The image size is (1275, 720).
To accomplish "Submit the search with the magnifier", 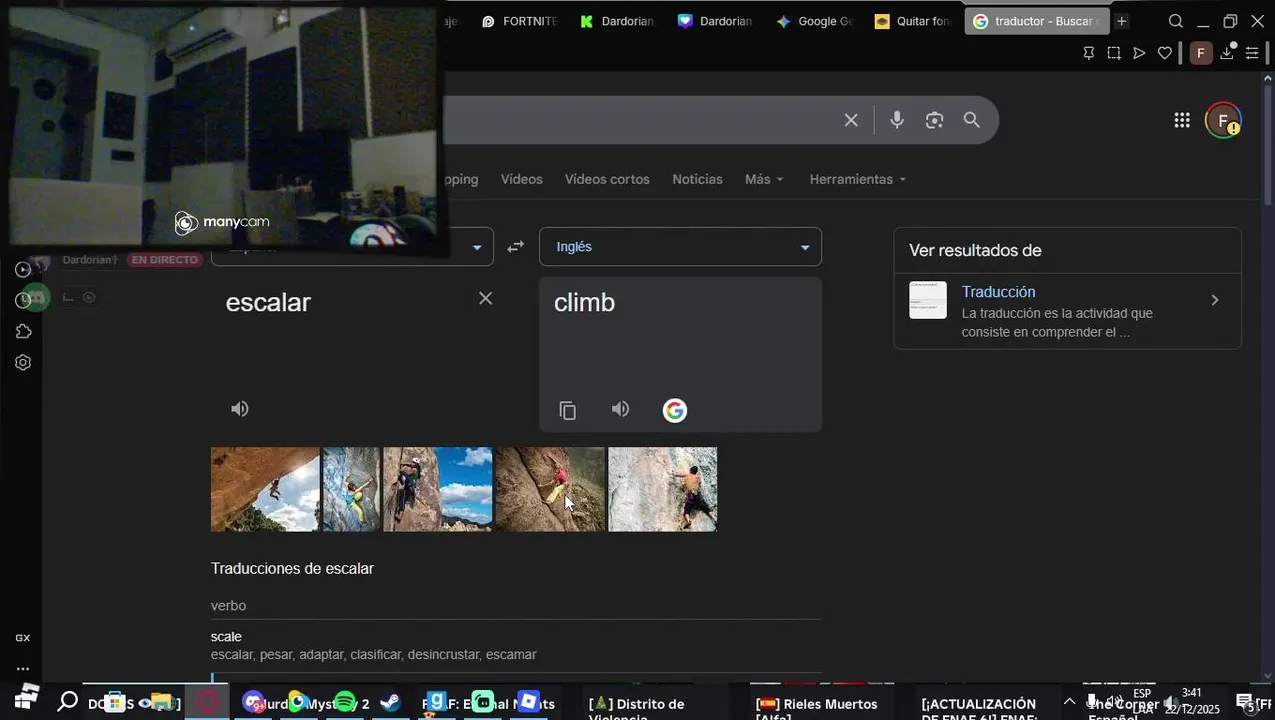I will click(x=971, y=120).
